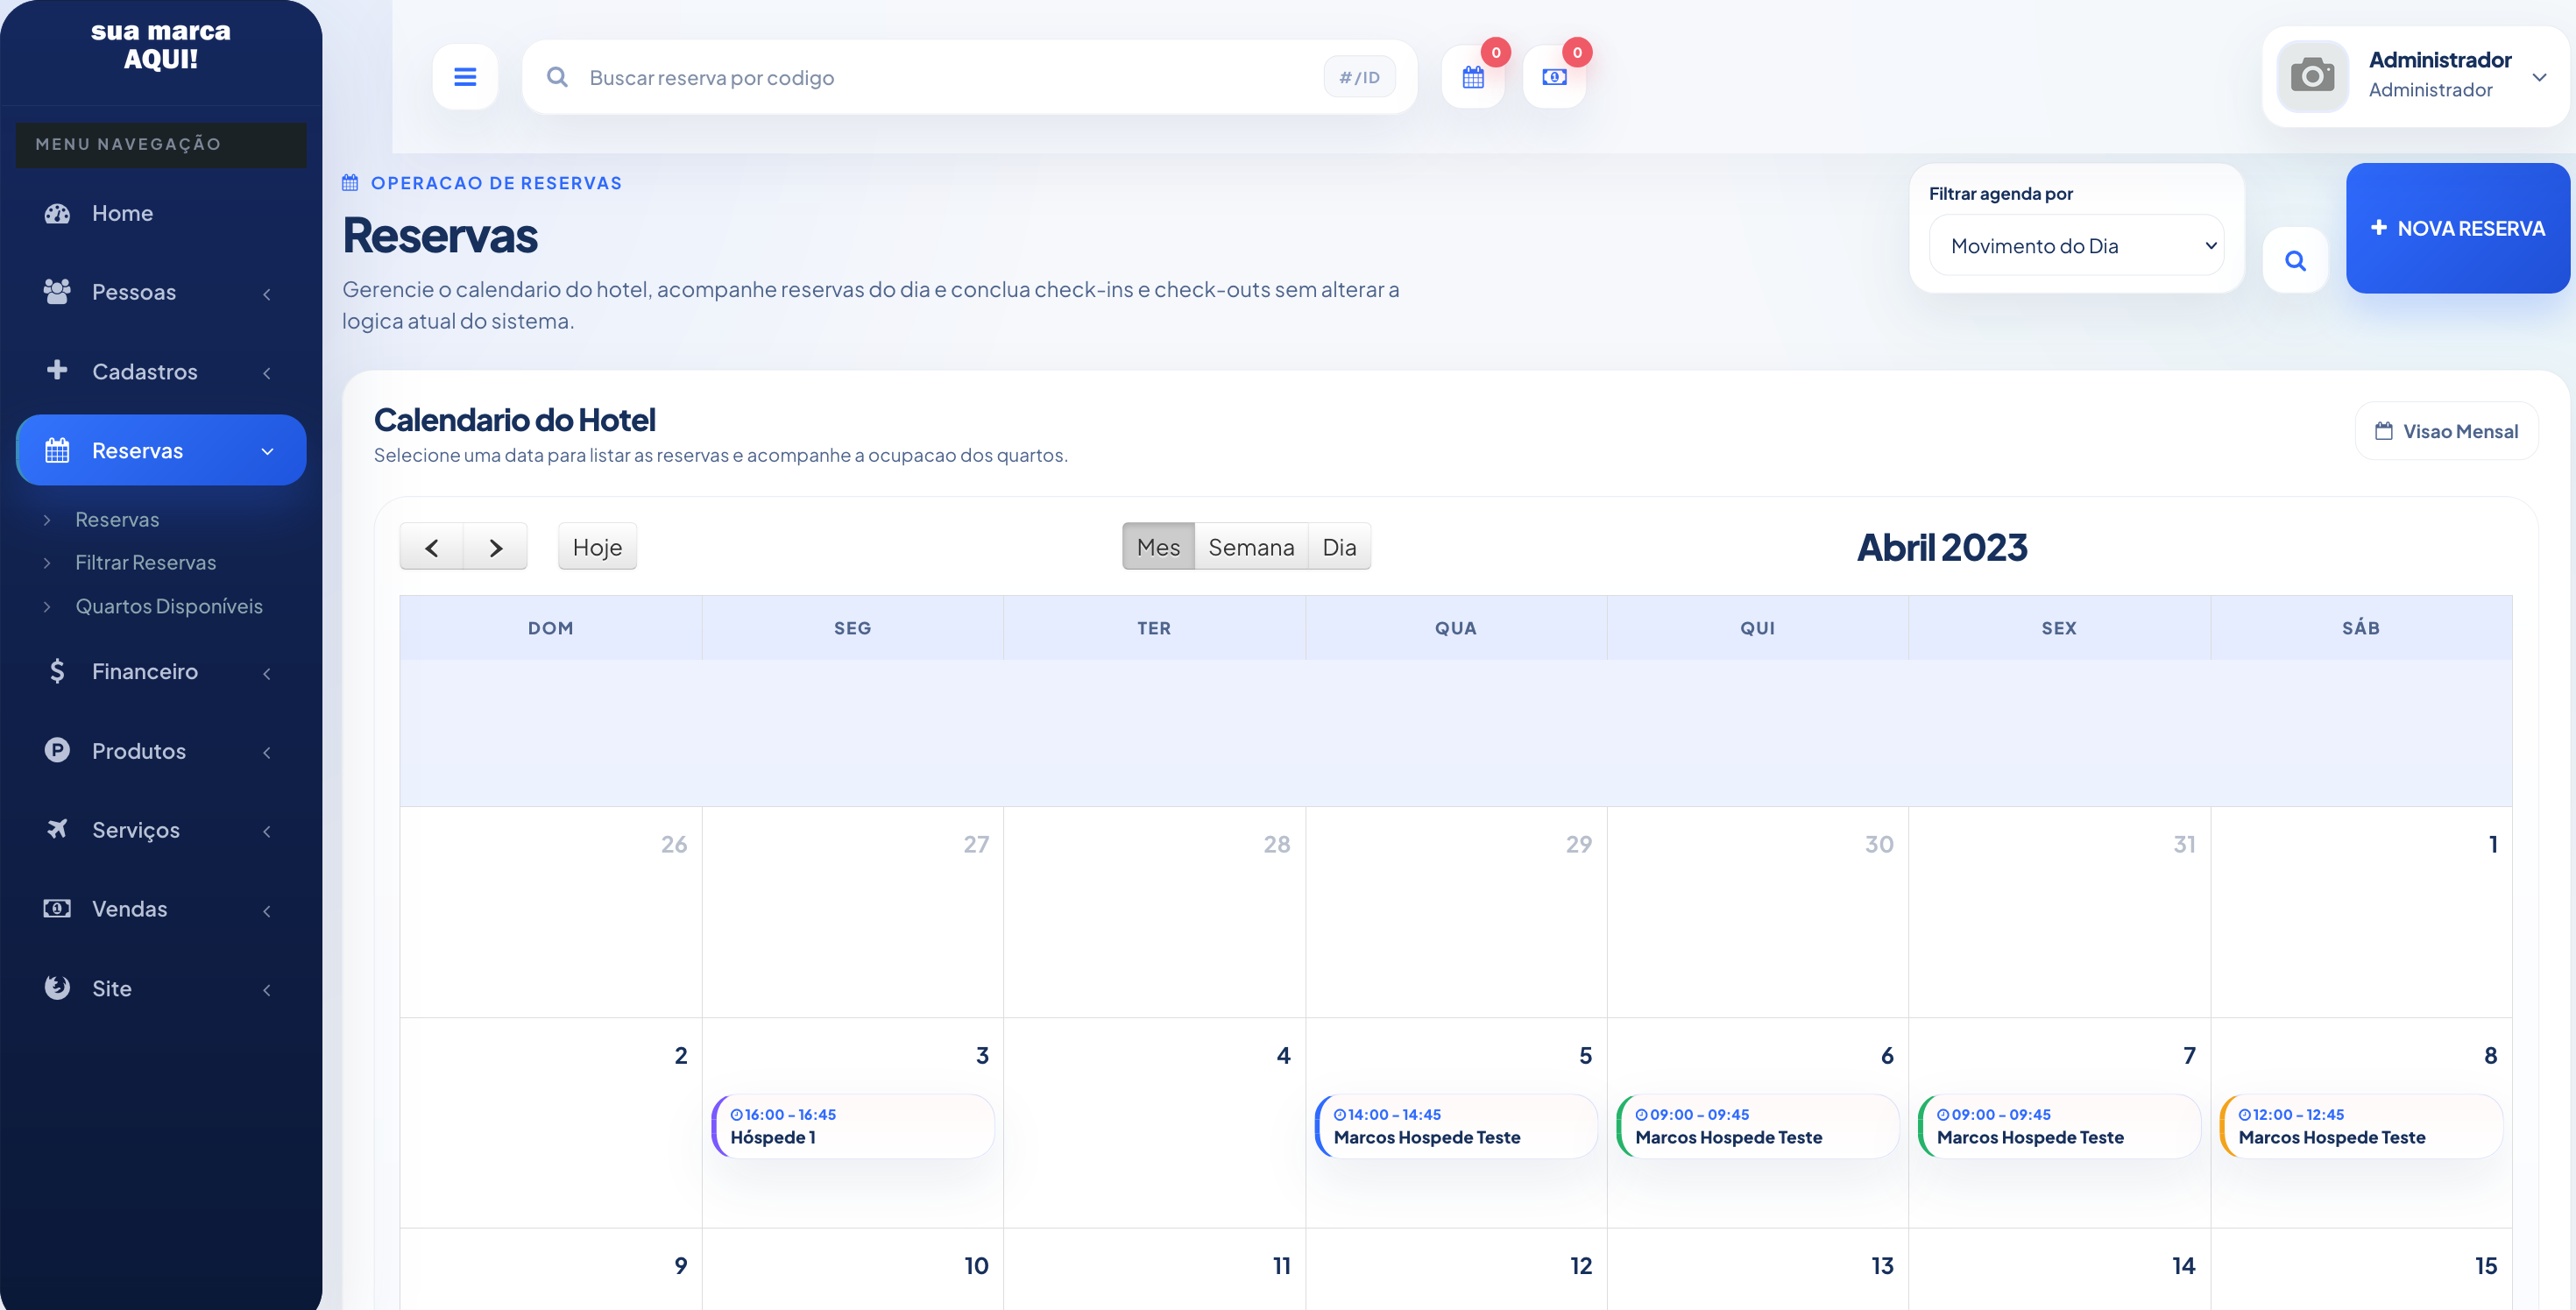Go to the next month arrow
This screenshot has height=1310, width=2576.
tap(495, 547)
